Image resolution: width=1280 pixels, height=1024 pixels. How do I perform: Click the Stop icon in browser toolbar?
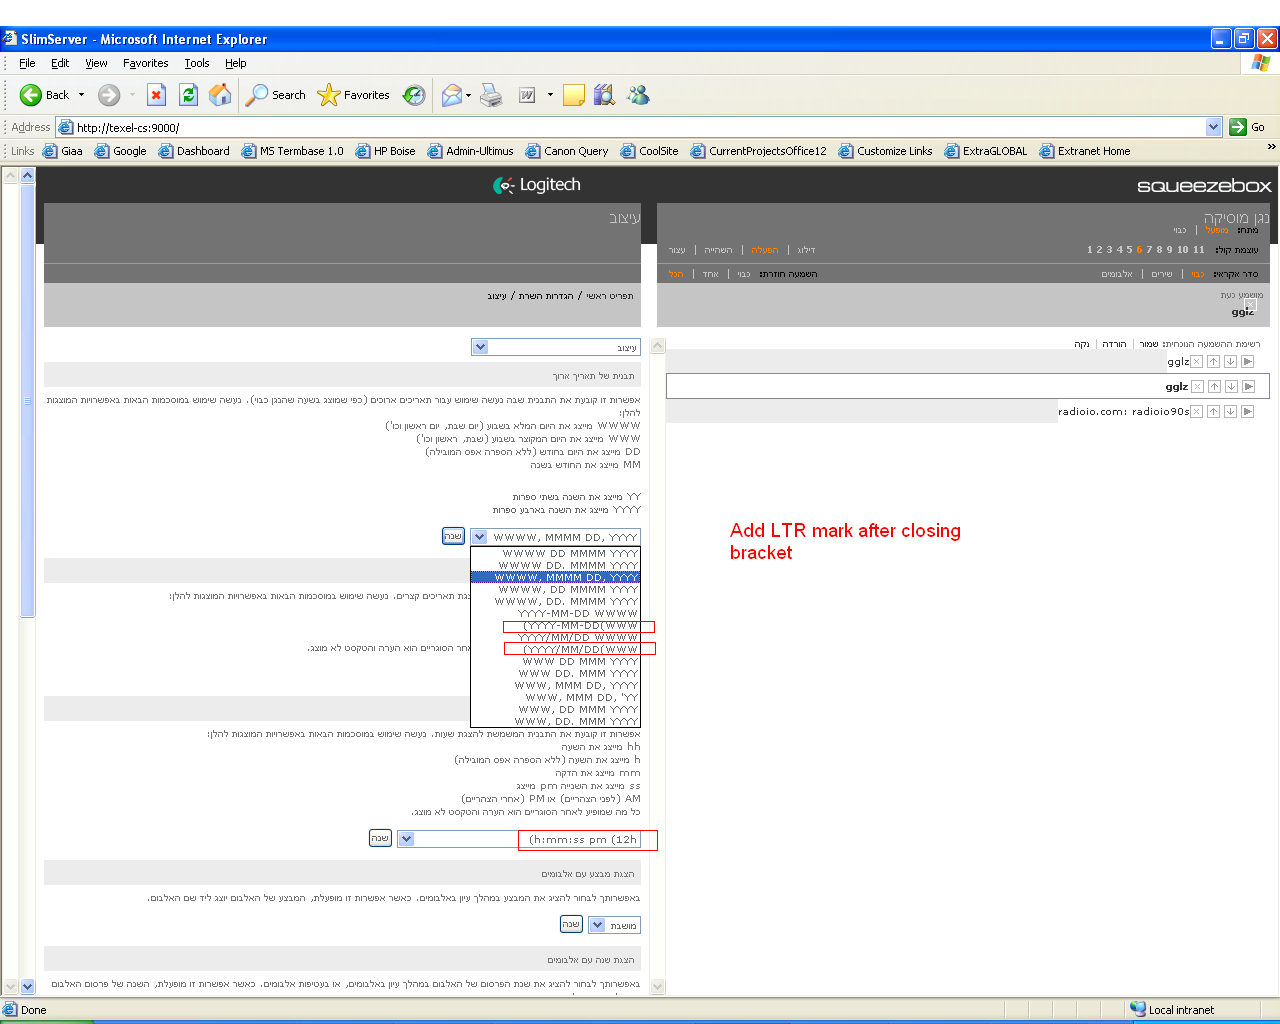click(x=156, y=95)
